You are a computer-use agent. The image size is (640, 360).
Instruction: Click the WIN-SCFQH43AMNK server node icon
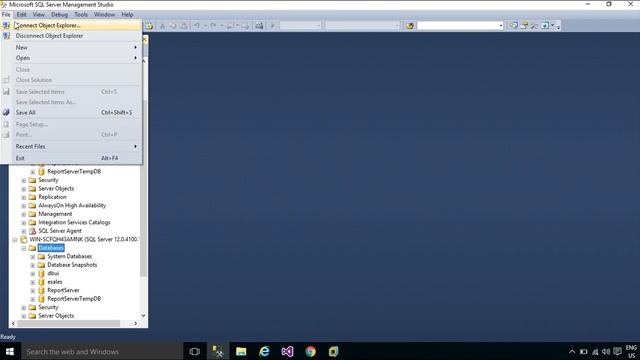coord(24,239)
